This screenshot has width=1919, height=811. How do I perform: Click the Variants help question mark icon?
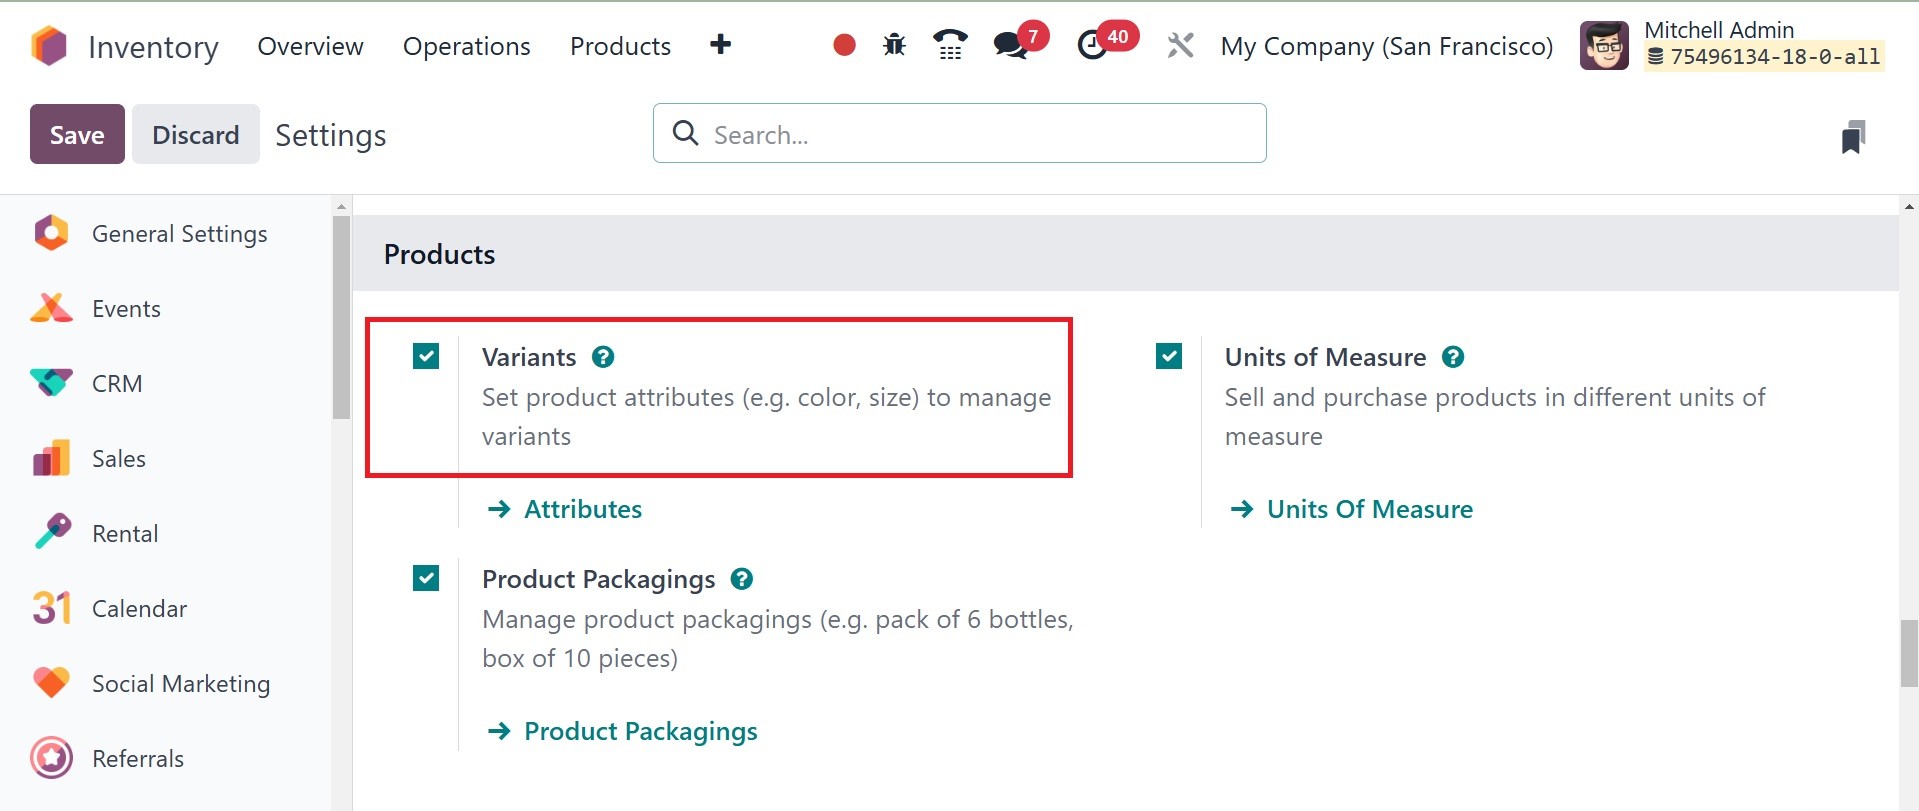click(x=603, y=357)
